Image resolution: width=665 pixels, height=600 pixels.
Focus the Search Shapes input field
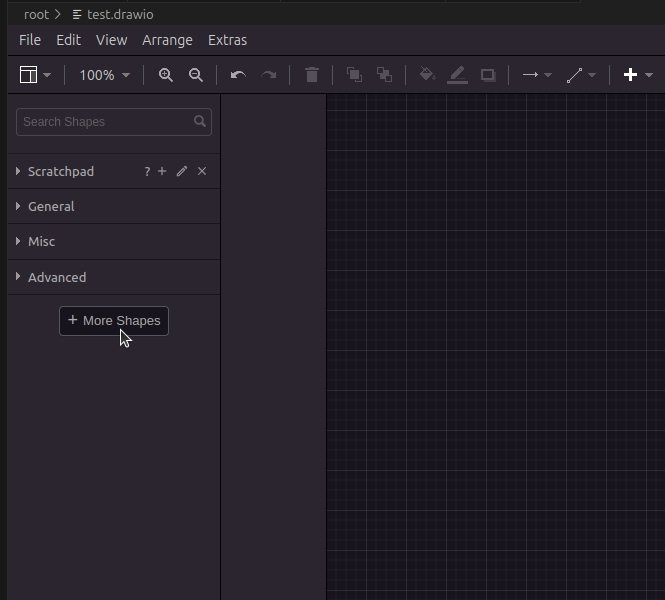point(114,122)
